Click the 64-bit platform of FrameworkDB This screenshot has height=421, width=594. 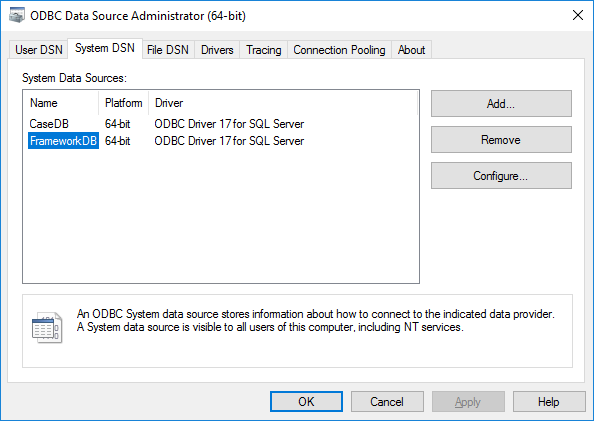(117, 141)
